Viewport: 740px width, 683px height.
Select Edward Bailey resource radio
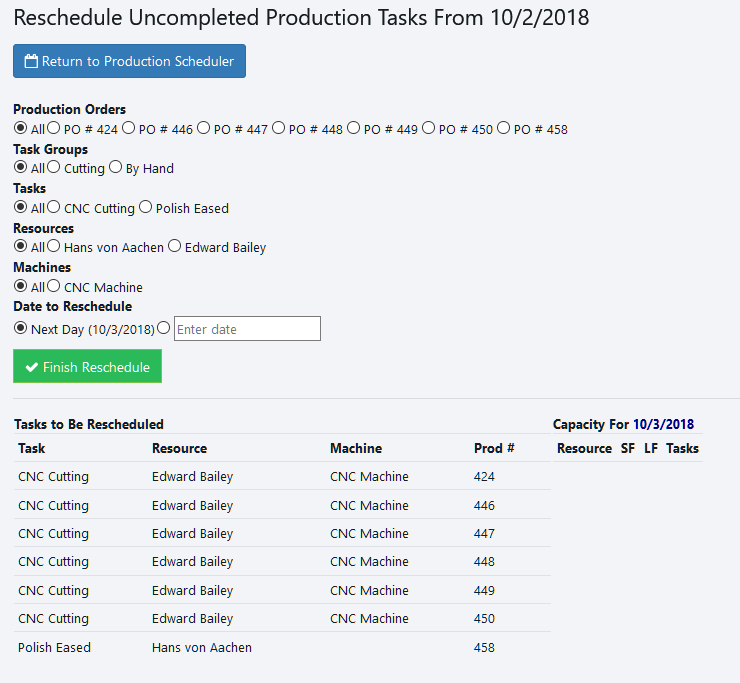(175, 246)
